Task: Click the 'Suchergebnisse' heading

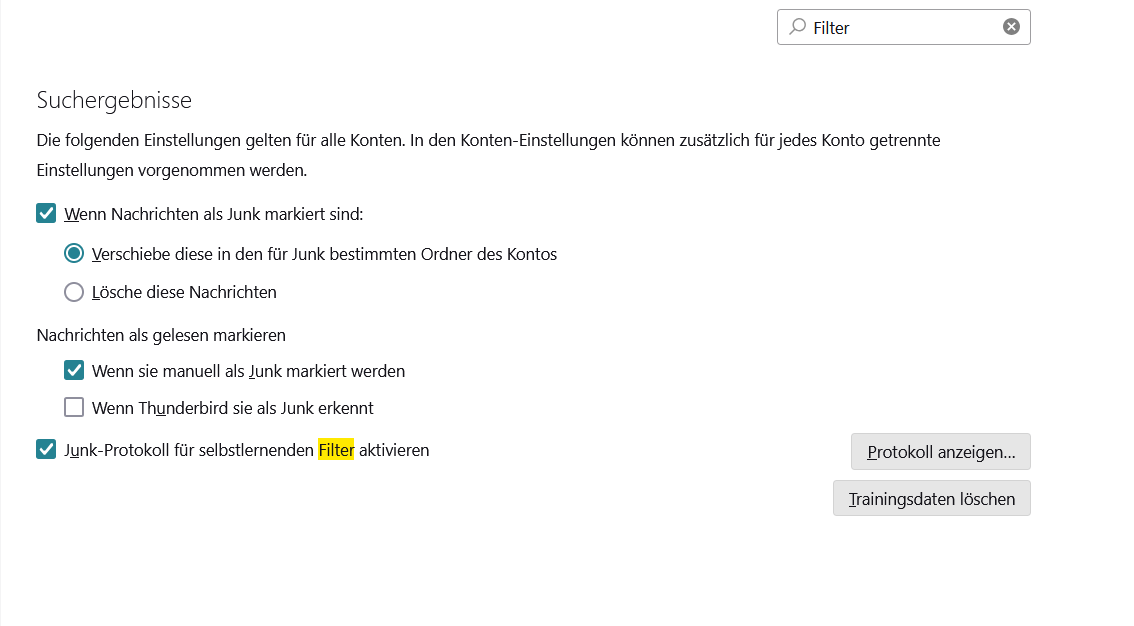Action: point(114,100)
